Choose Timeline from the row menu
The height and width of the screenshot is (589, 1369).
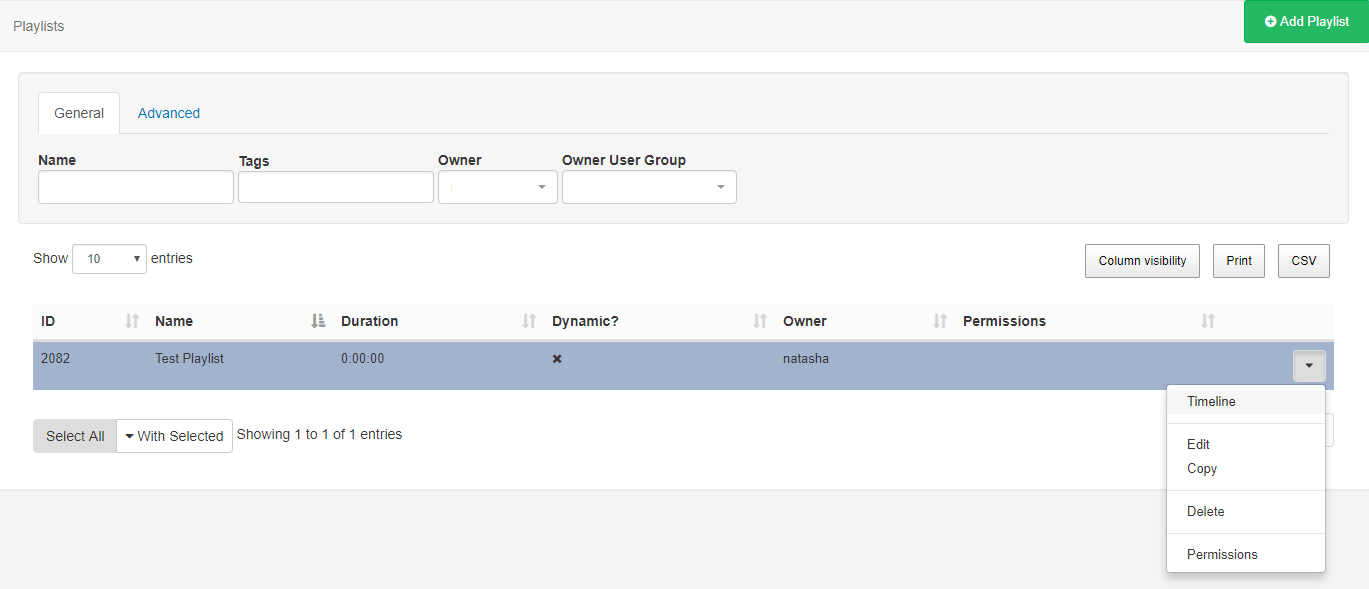tap(1211, 401)
